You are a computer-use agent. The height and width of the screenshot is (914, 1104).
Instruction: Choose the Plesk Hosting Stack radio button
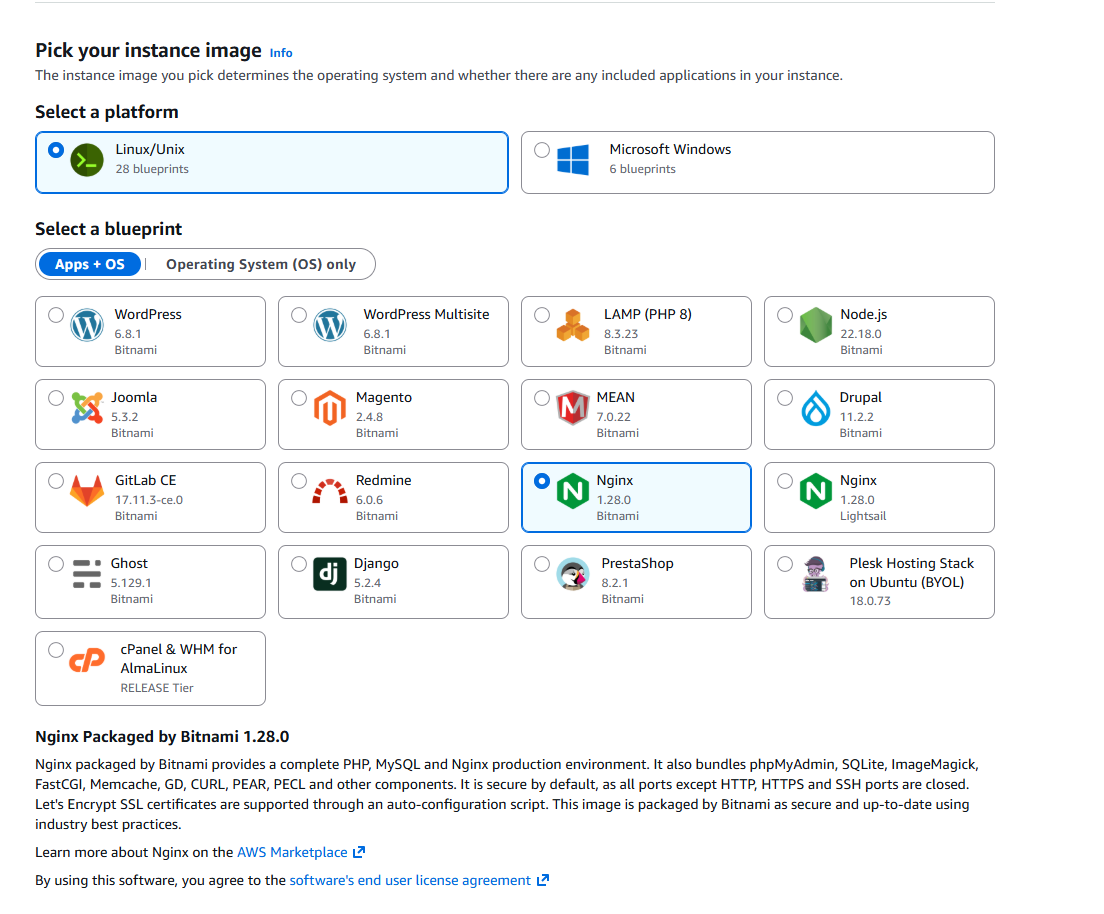pyautogui.click(x=784, y=564)
